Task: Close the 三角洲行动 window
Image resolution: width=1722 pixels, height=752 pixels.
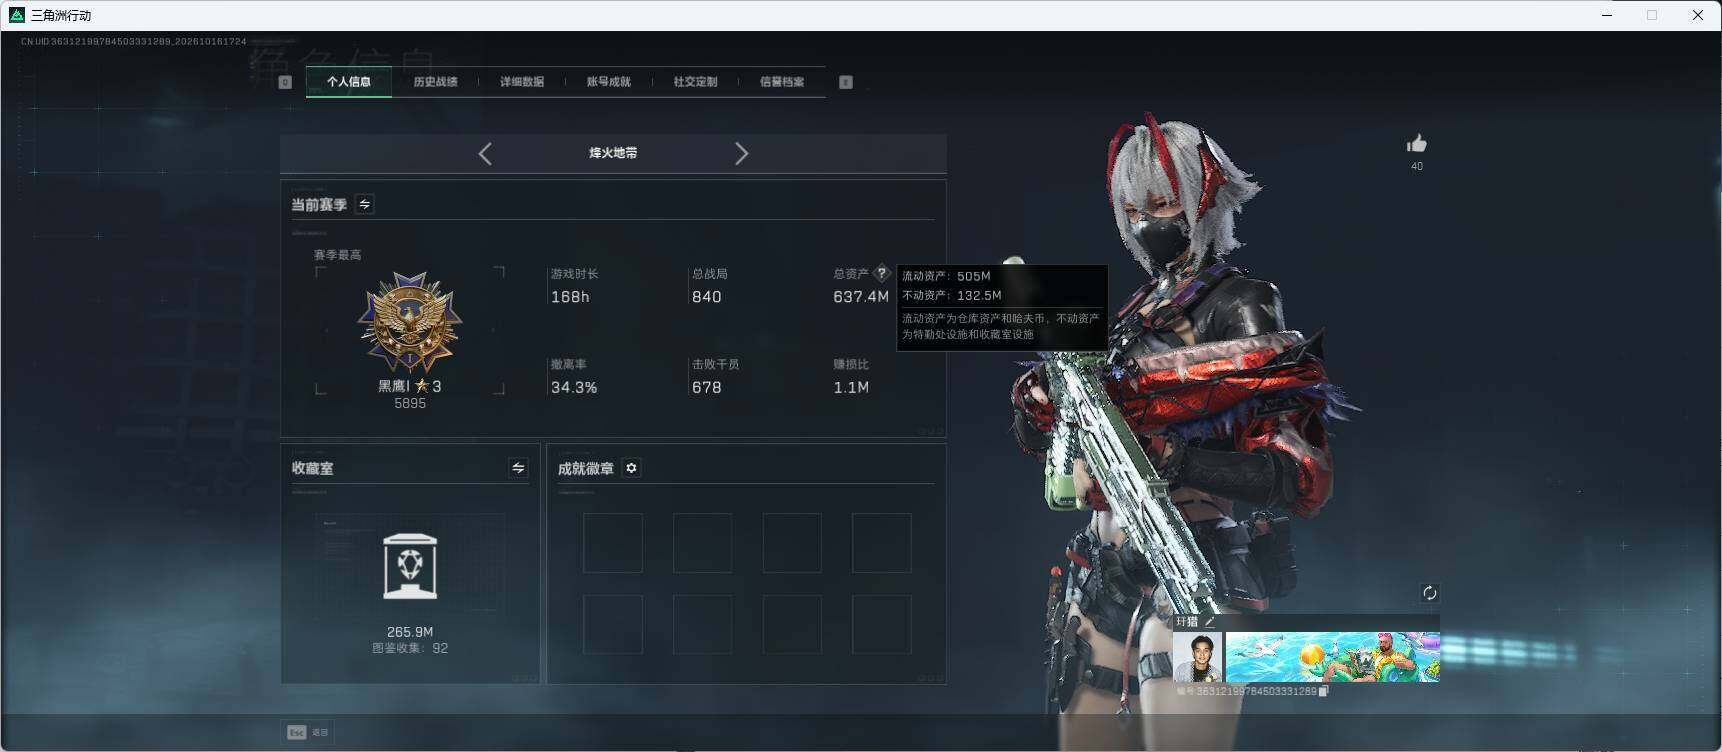Action: tap(1697, 15)
